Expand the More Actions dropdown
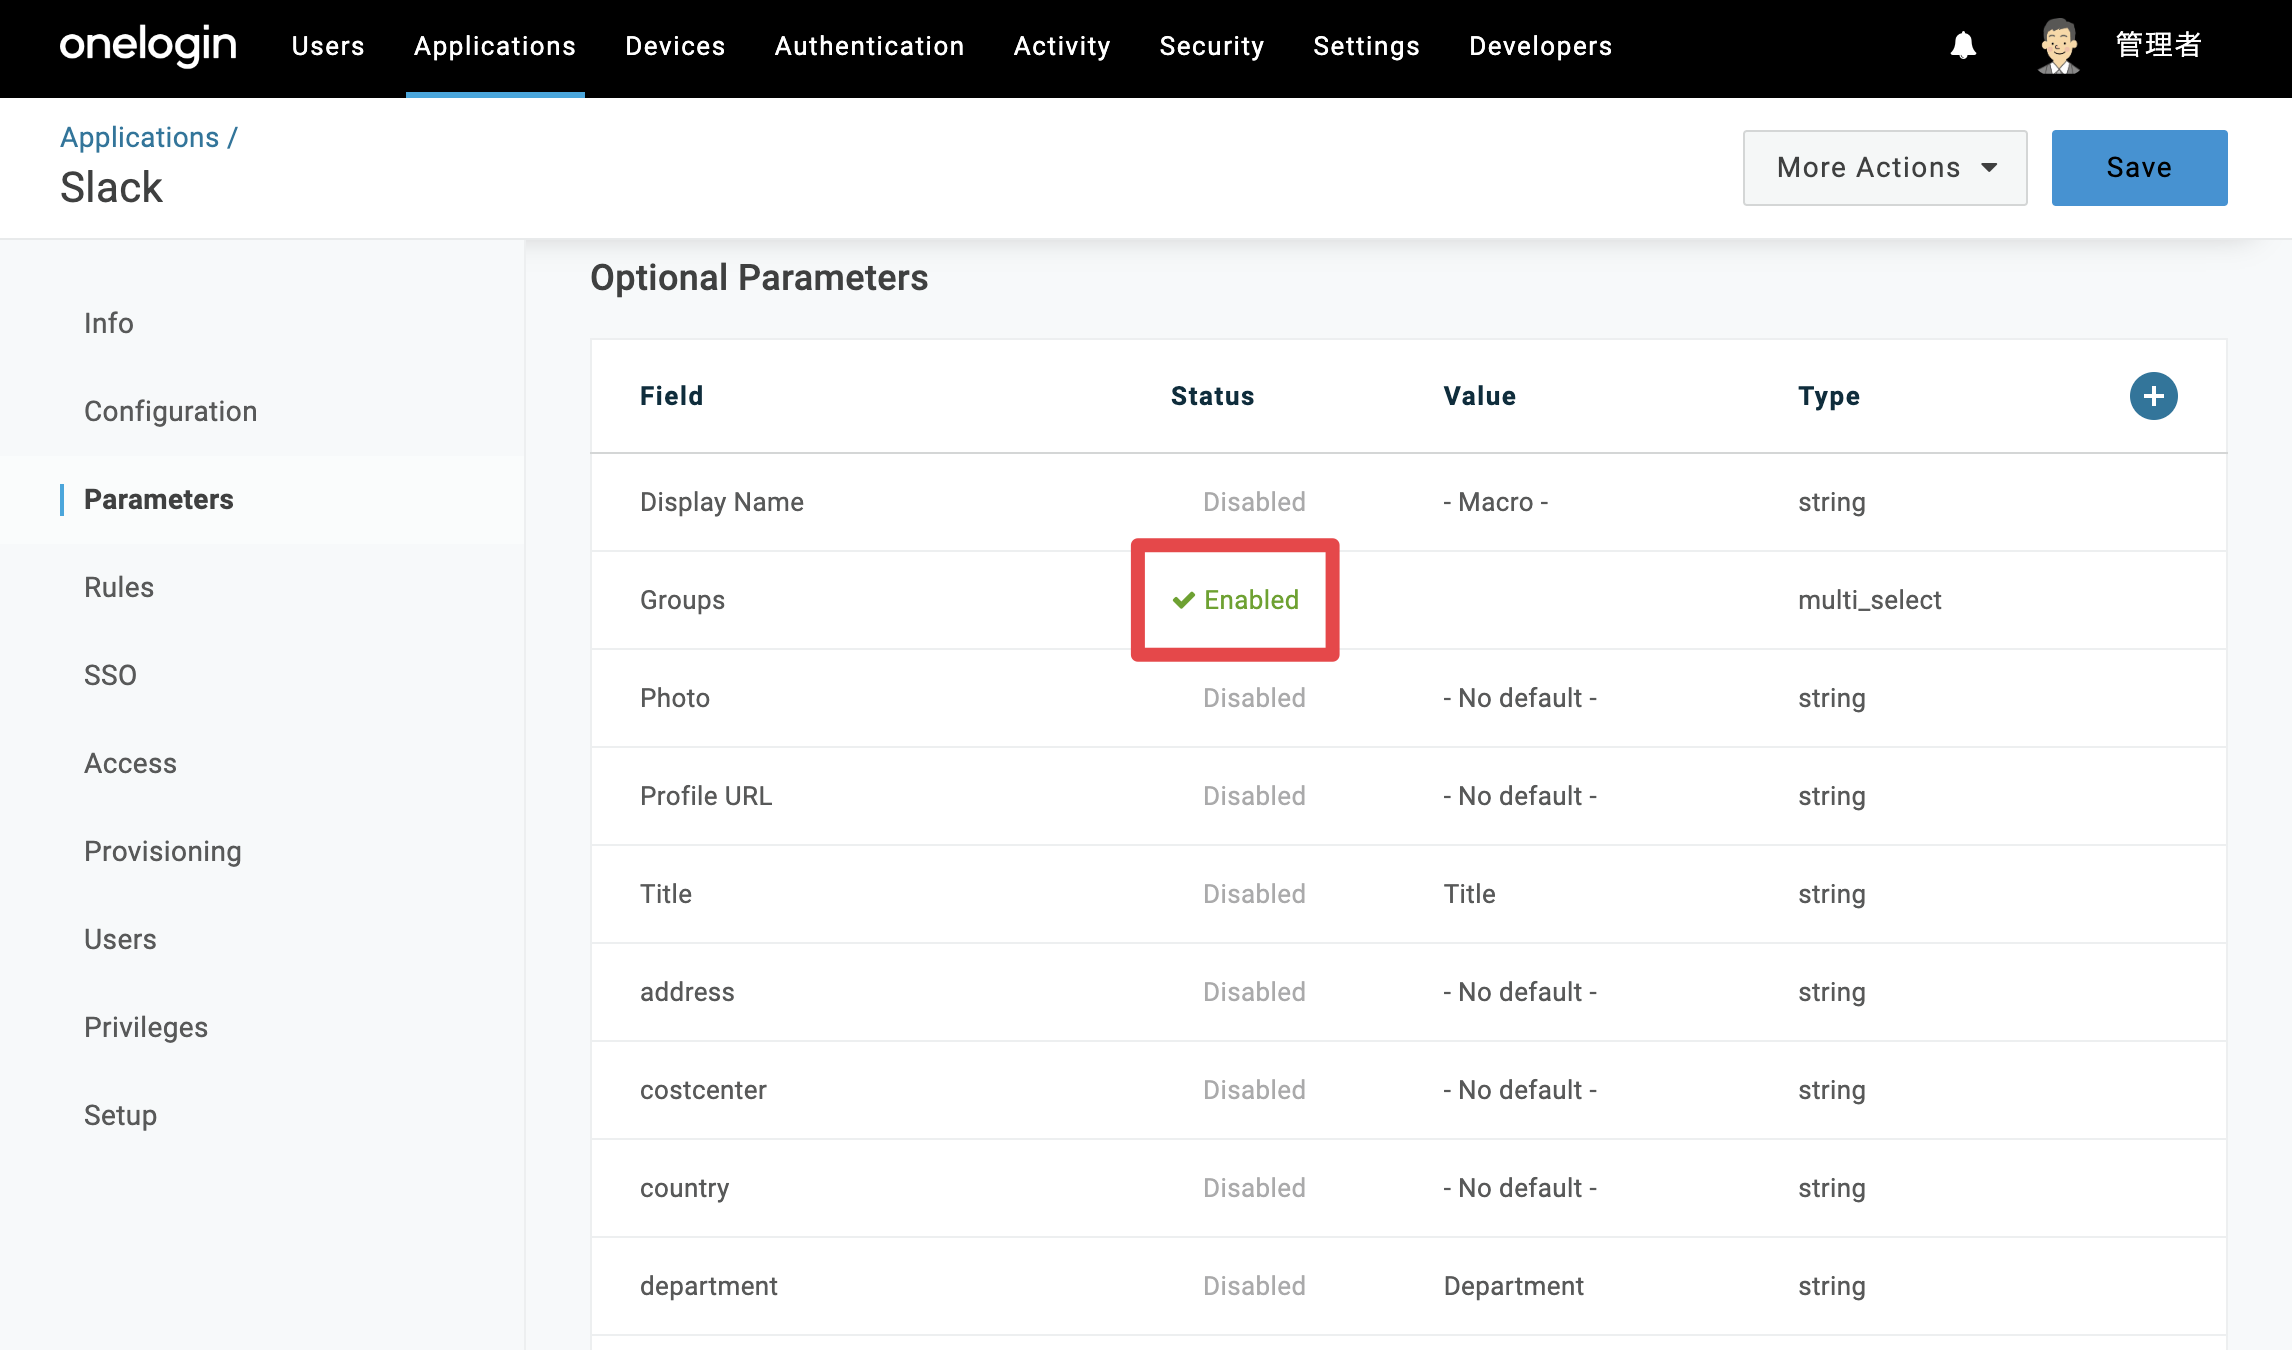 click(x=1885, y=168)
